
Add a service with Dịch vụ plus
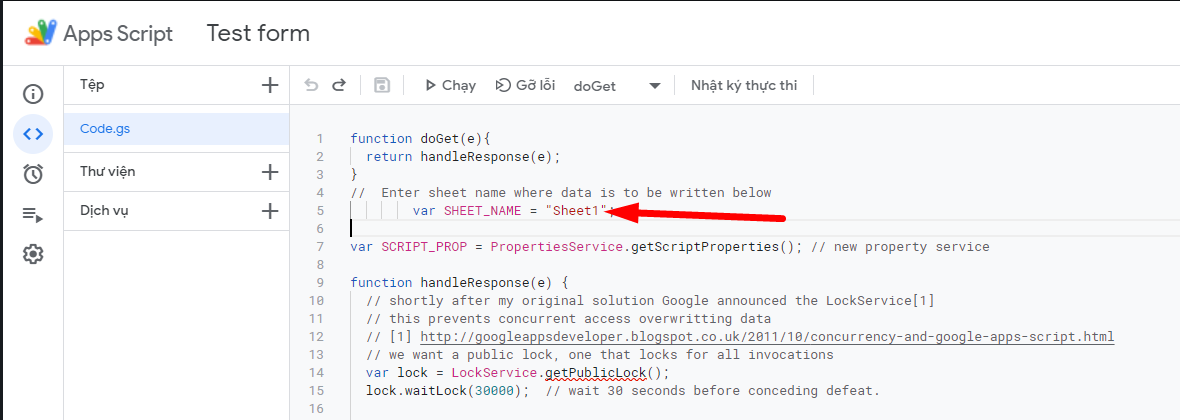point(269,212)
